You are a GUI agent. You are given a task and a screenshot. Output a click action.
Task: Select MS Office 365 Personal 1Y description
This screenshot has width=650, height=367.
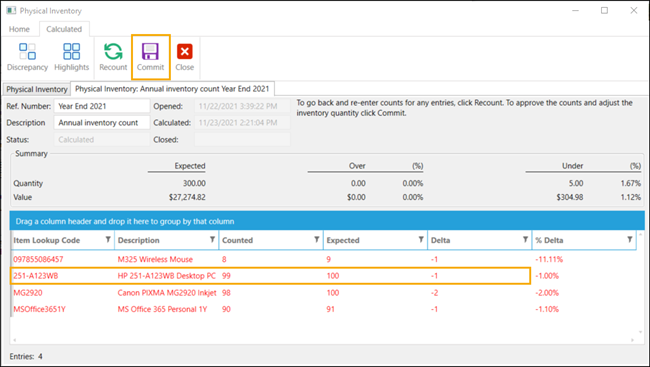coord(162,309)
